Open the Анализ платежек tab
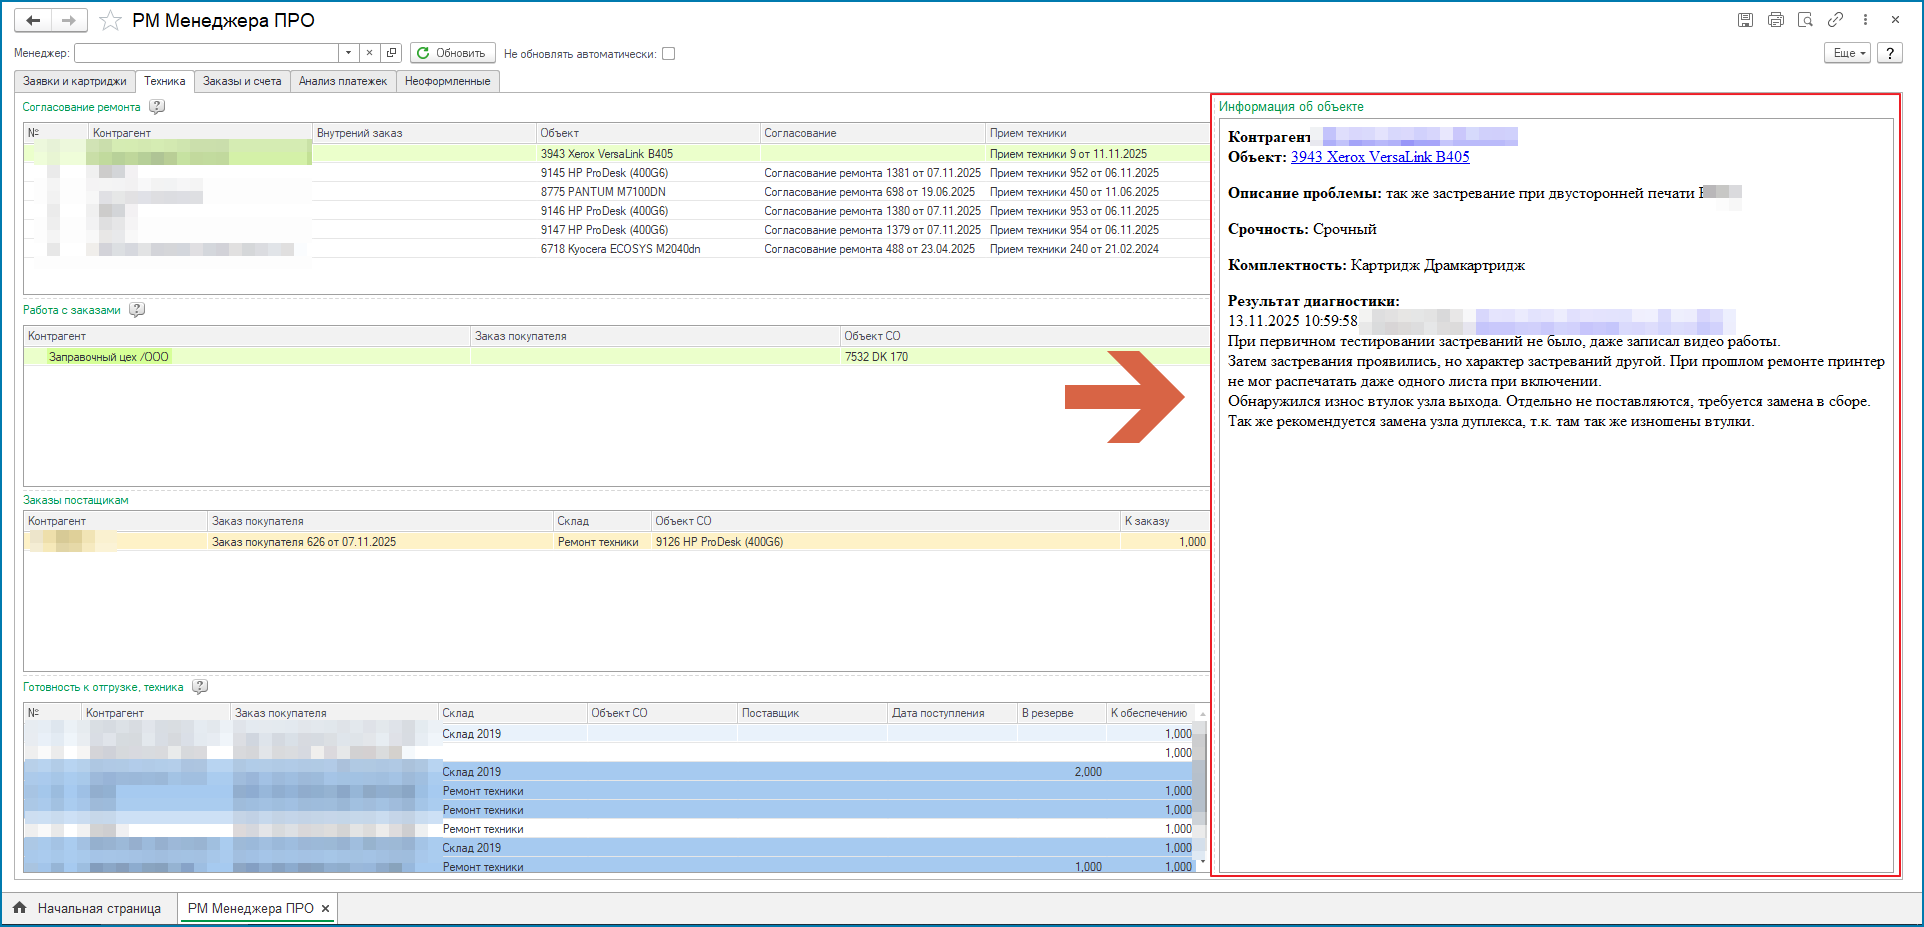Viewport: 1924px width, 927px height. click(342, 81)
